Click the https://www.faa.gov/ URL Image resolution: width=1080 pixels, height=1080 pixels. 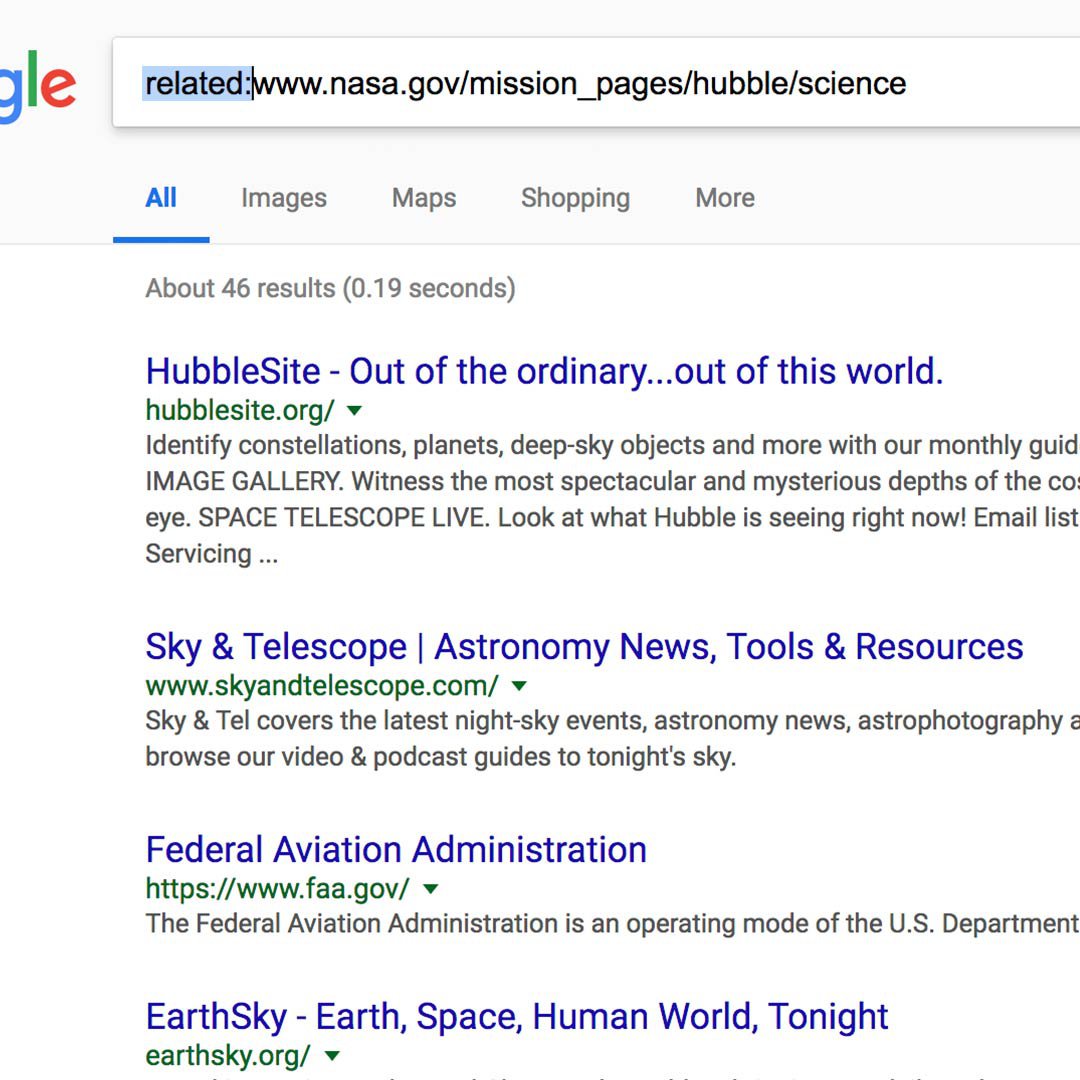pyautogui.click(x=277, y=889)
